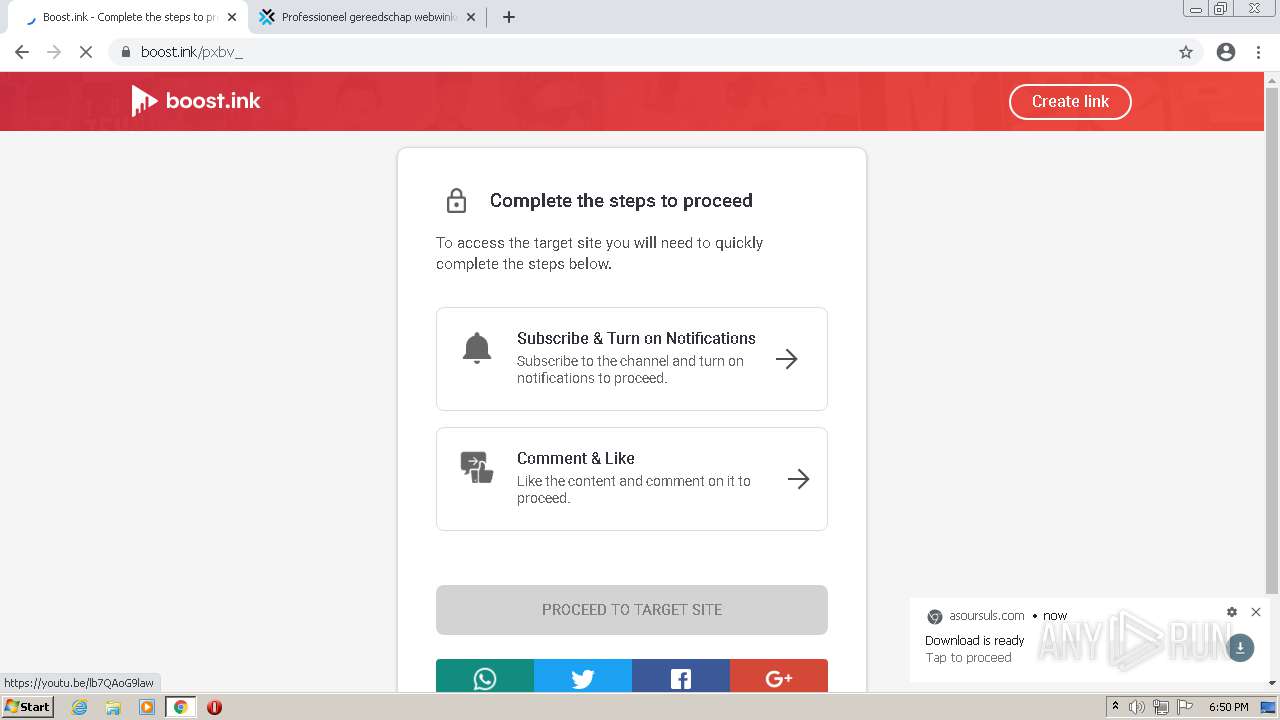
Task: Share via Facebook button
Action: coord(681,677)
